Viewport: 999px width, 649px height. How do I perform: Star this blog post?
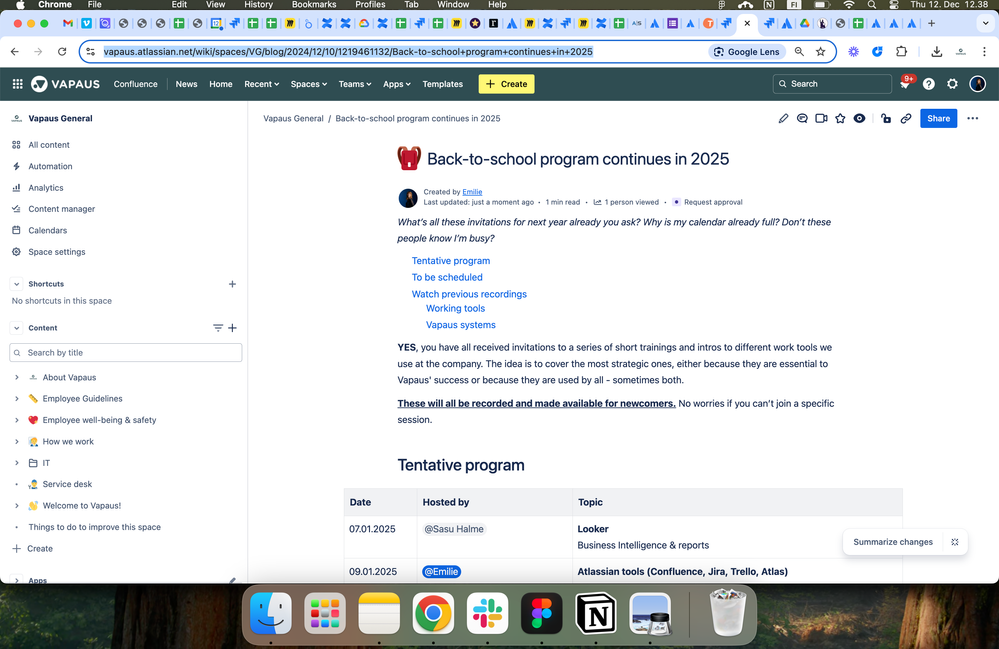(x=840, y=118)
